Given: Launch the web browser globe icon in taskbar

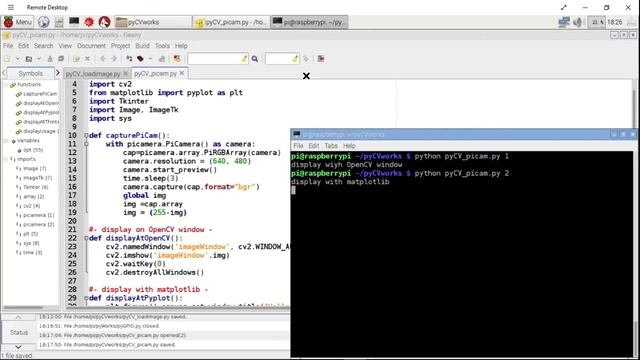Looking at the screenshot, I should click(43, 22).
